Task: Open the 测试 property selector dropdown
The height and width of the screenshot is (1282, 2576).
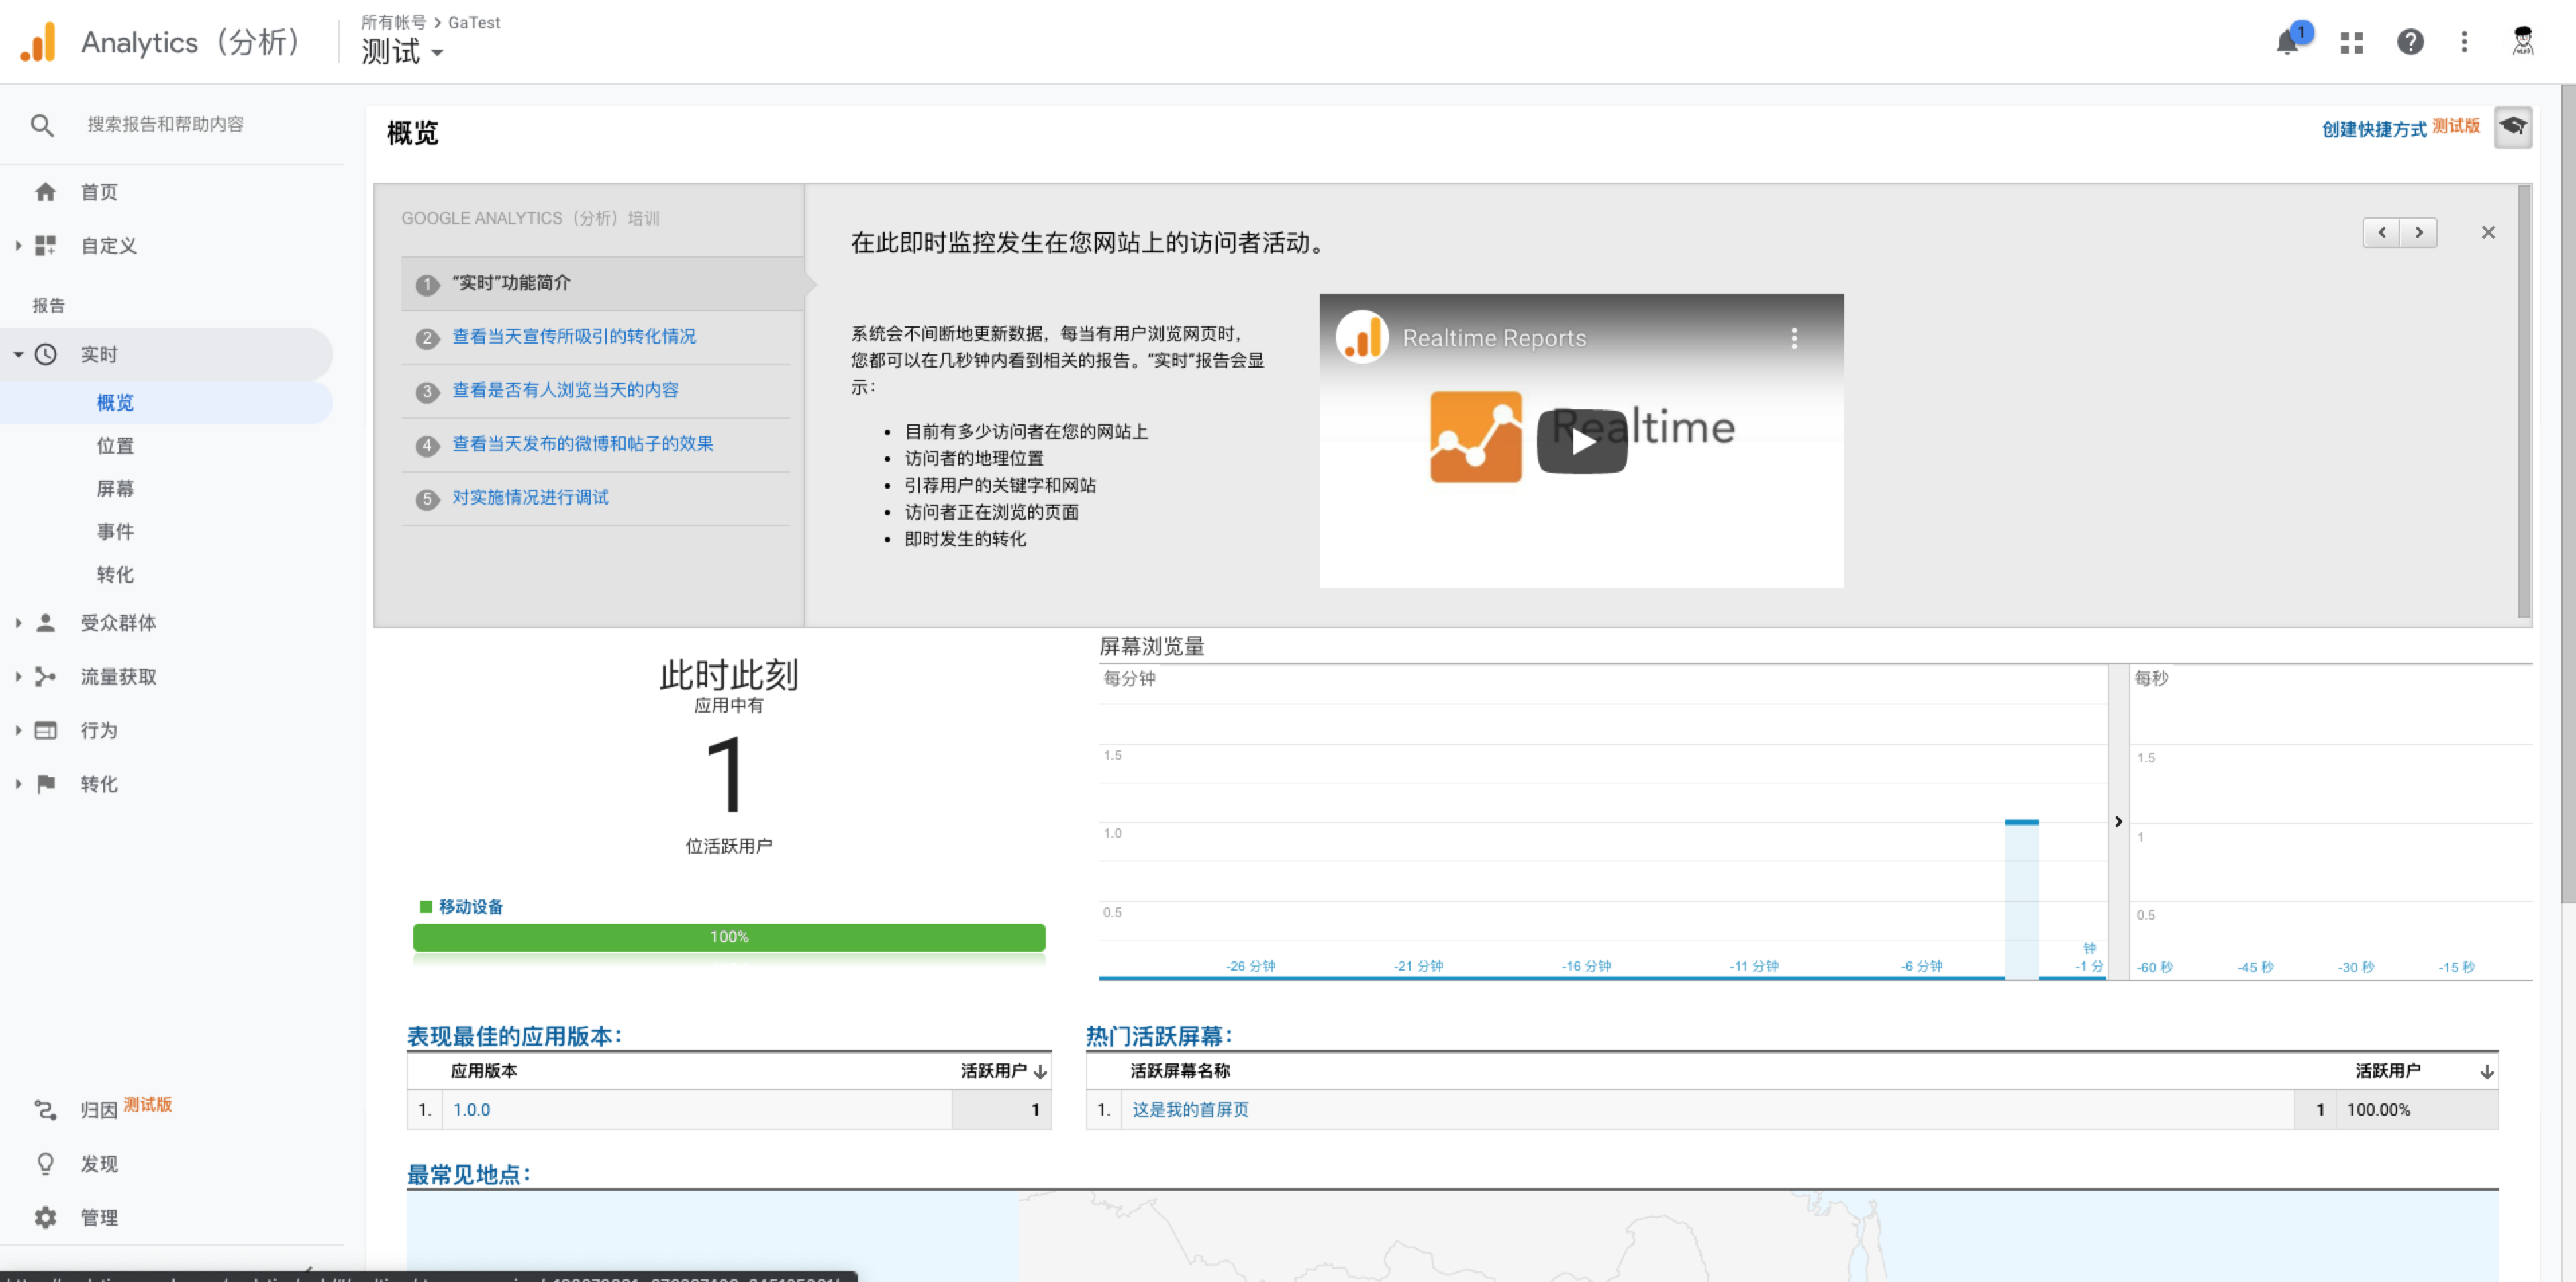Action: tap(402, 52)
